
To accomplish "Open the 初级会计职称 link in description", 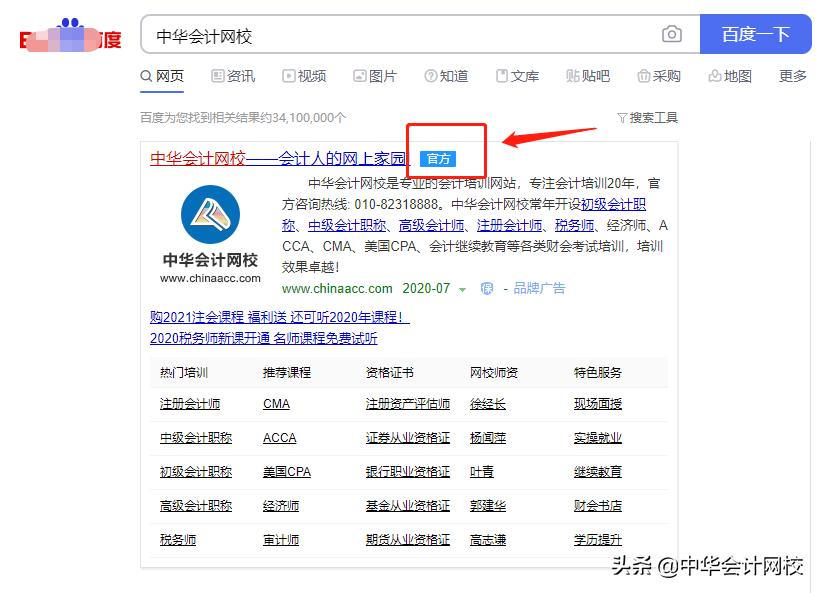I will click(613, 204).
